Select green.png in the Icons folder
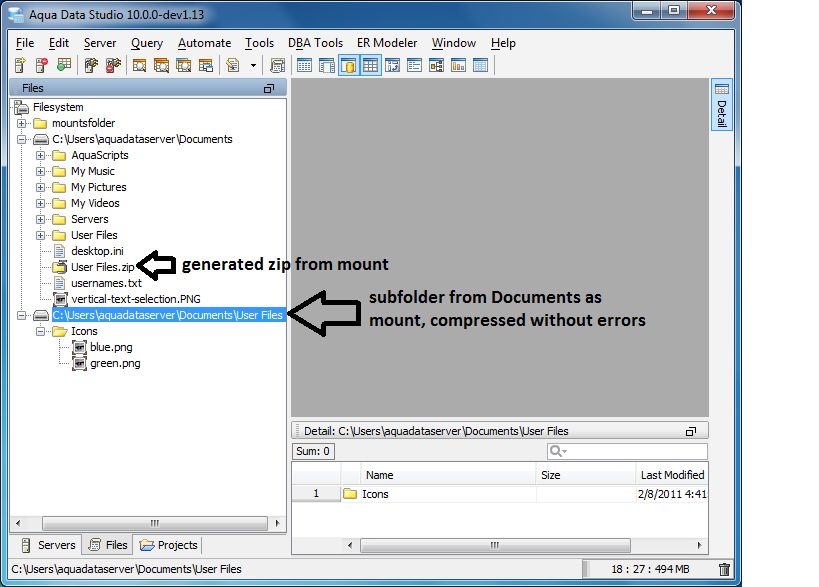This screenshot has width=819, height=587. (x=115, y=363)
